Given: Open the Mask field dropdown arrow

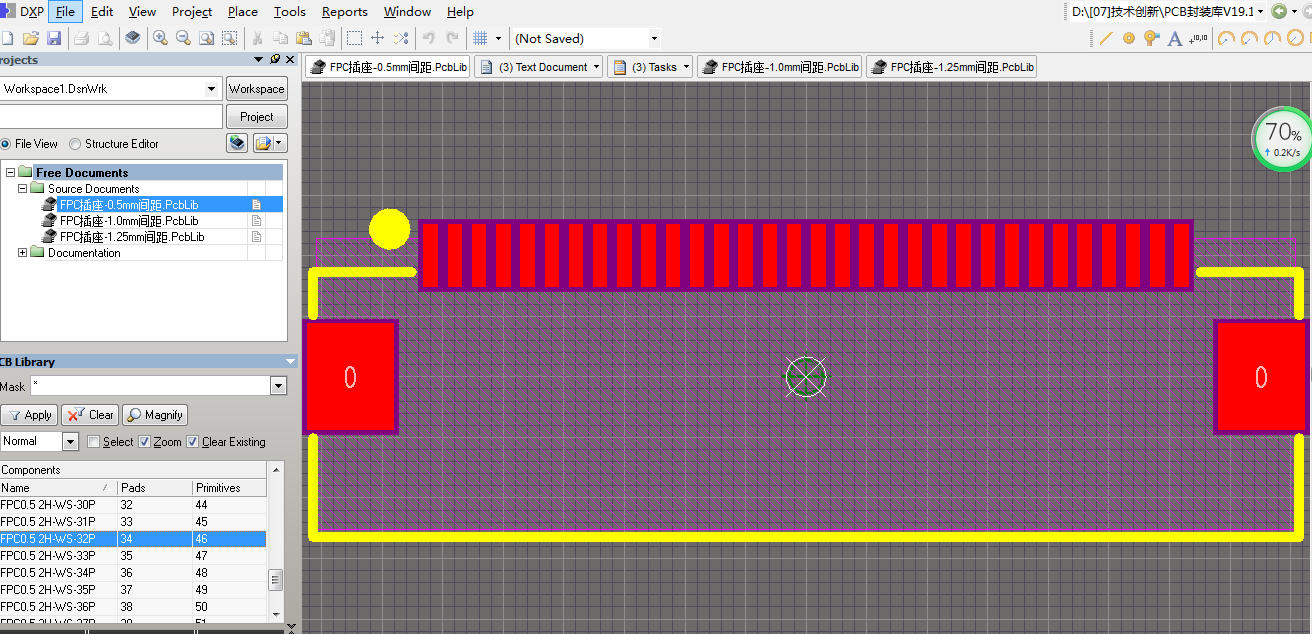Looking at the screenshot, I should tap(278, 386).
